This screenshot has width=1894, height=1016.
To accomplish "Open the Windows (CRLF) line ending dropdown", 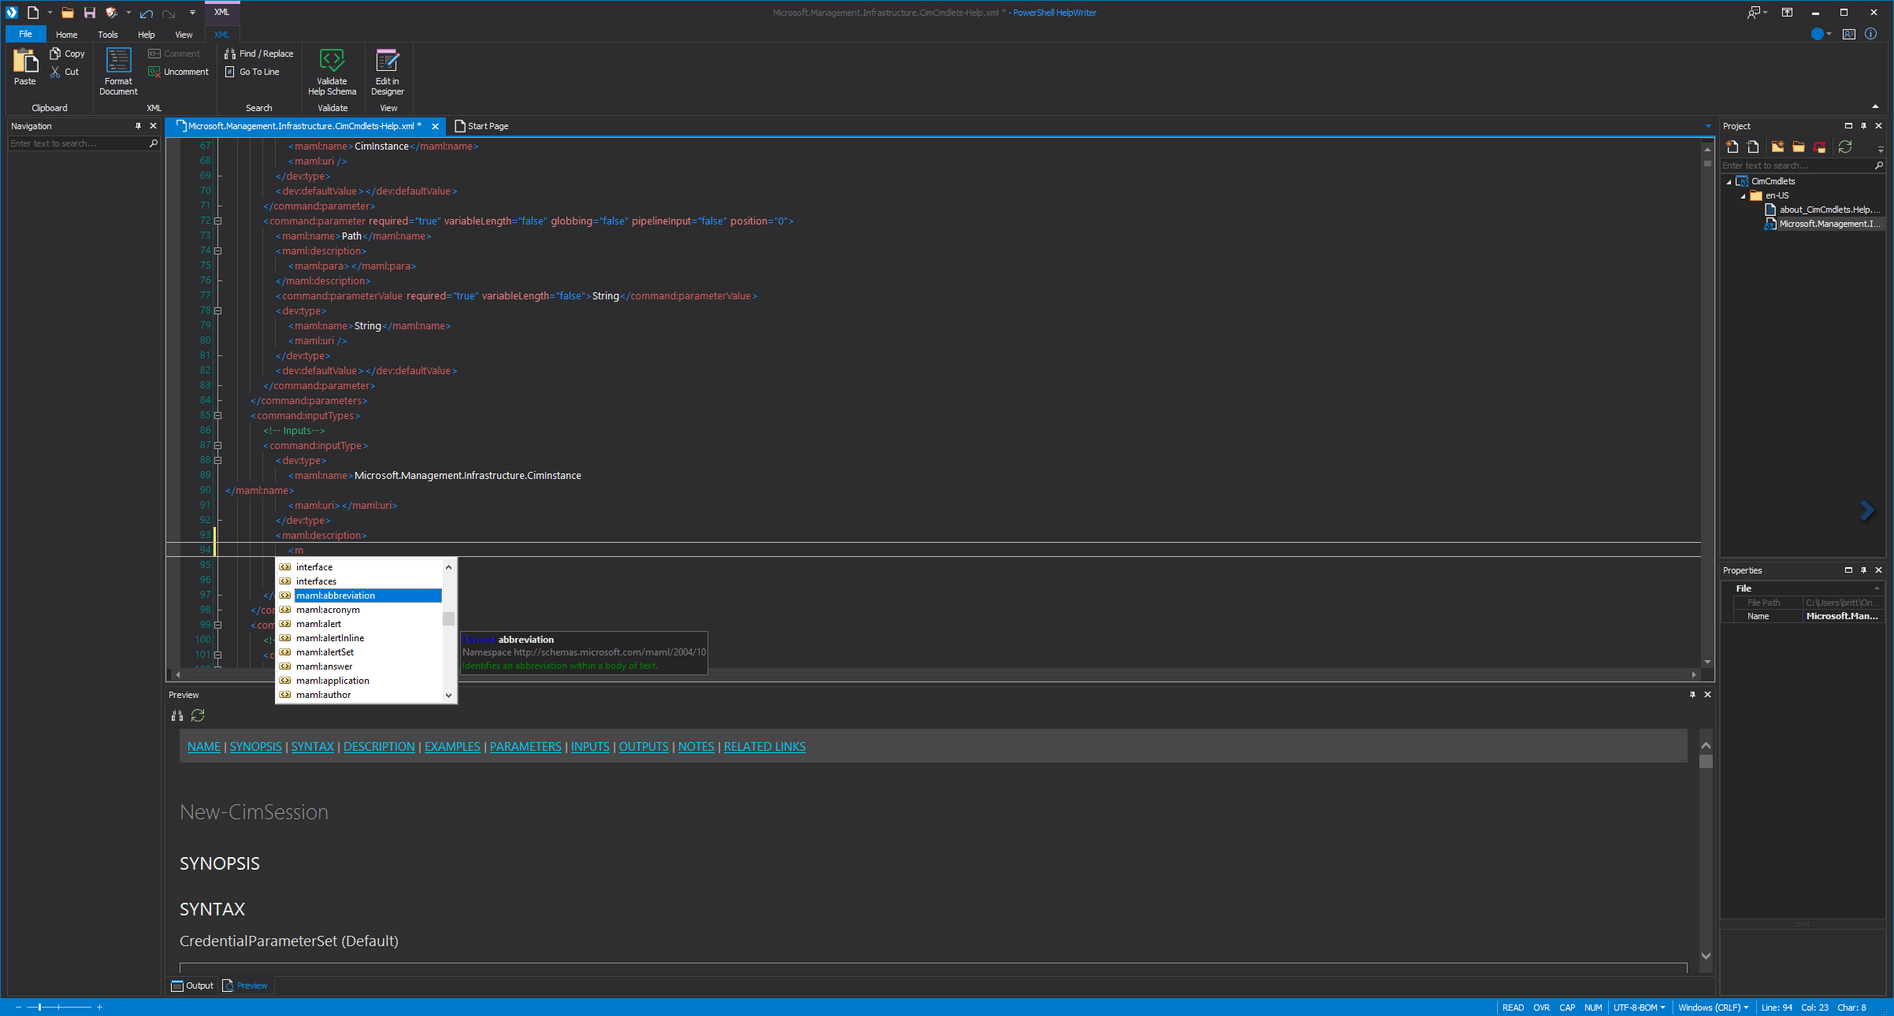I will 1713,1008.
